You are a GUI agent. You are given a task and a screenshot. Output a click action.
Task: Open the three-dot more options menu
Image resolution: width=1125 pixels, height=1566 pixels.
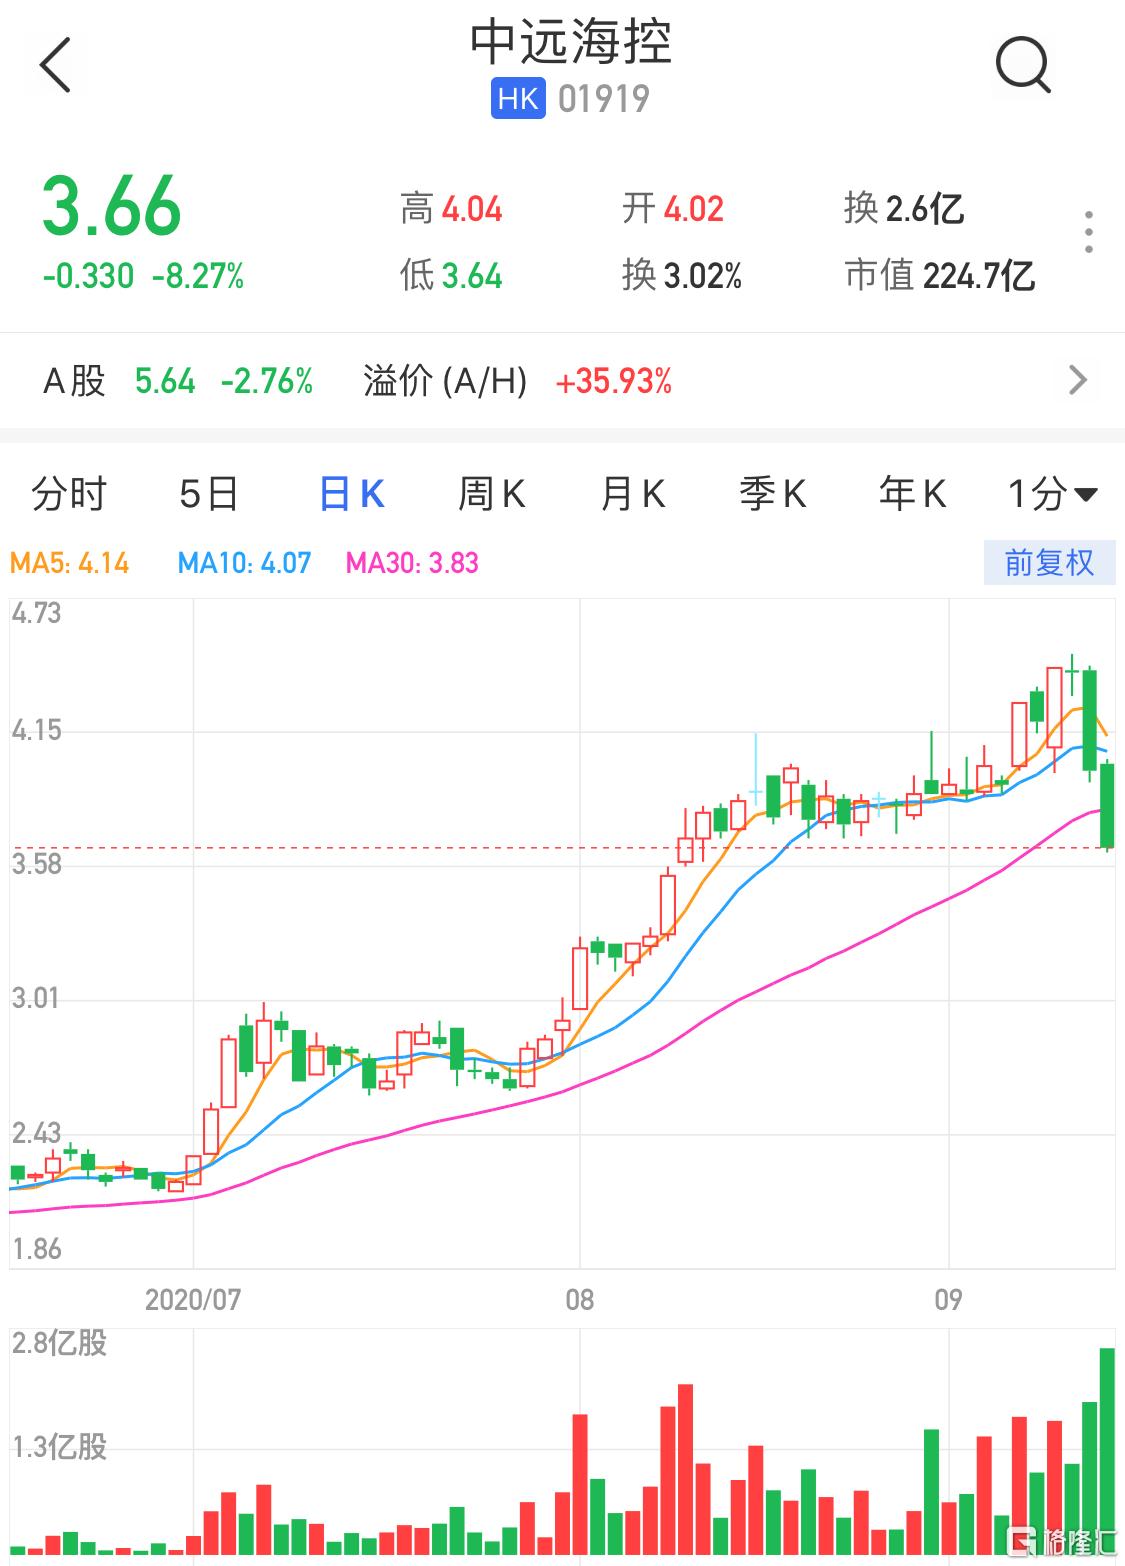[1089, 232]
